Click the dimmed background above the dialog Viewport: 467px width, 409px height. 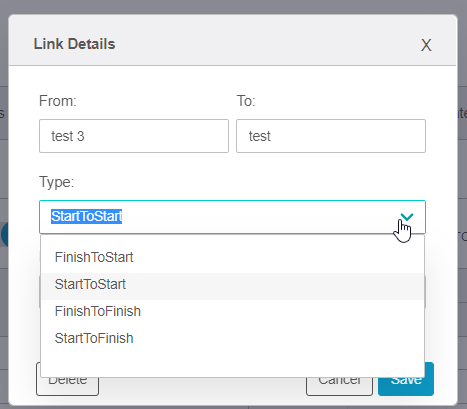233,7
